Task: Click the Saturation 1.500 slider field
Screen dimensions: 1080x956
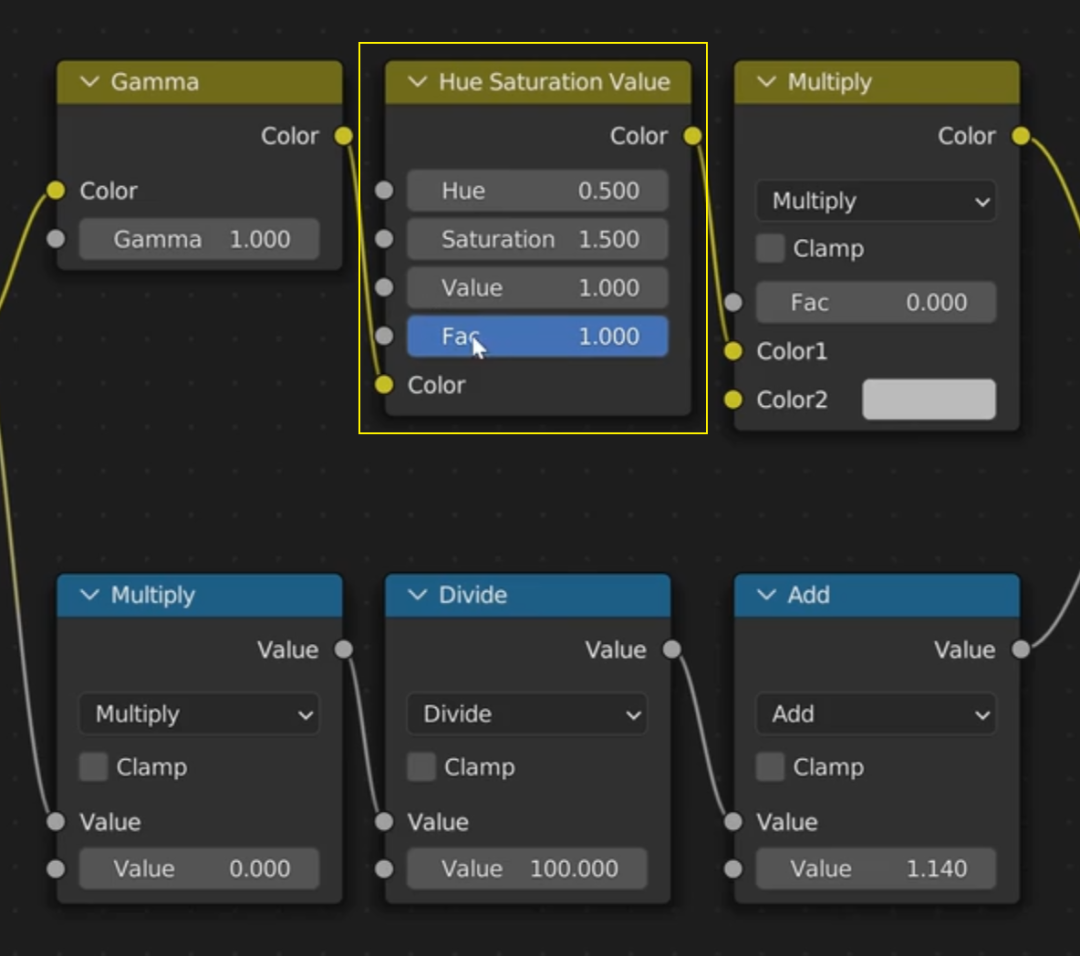Action: (x=537, y=240)
